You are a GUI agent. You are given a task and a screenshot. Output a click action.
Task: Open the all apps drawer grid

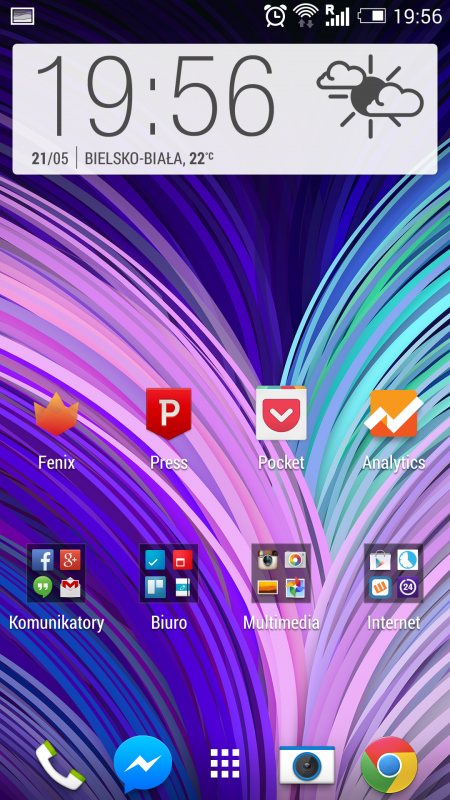(225, 764)
